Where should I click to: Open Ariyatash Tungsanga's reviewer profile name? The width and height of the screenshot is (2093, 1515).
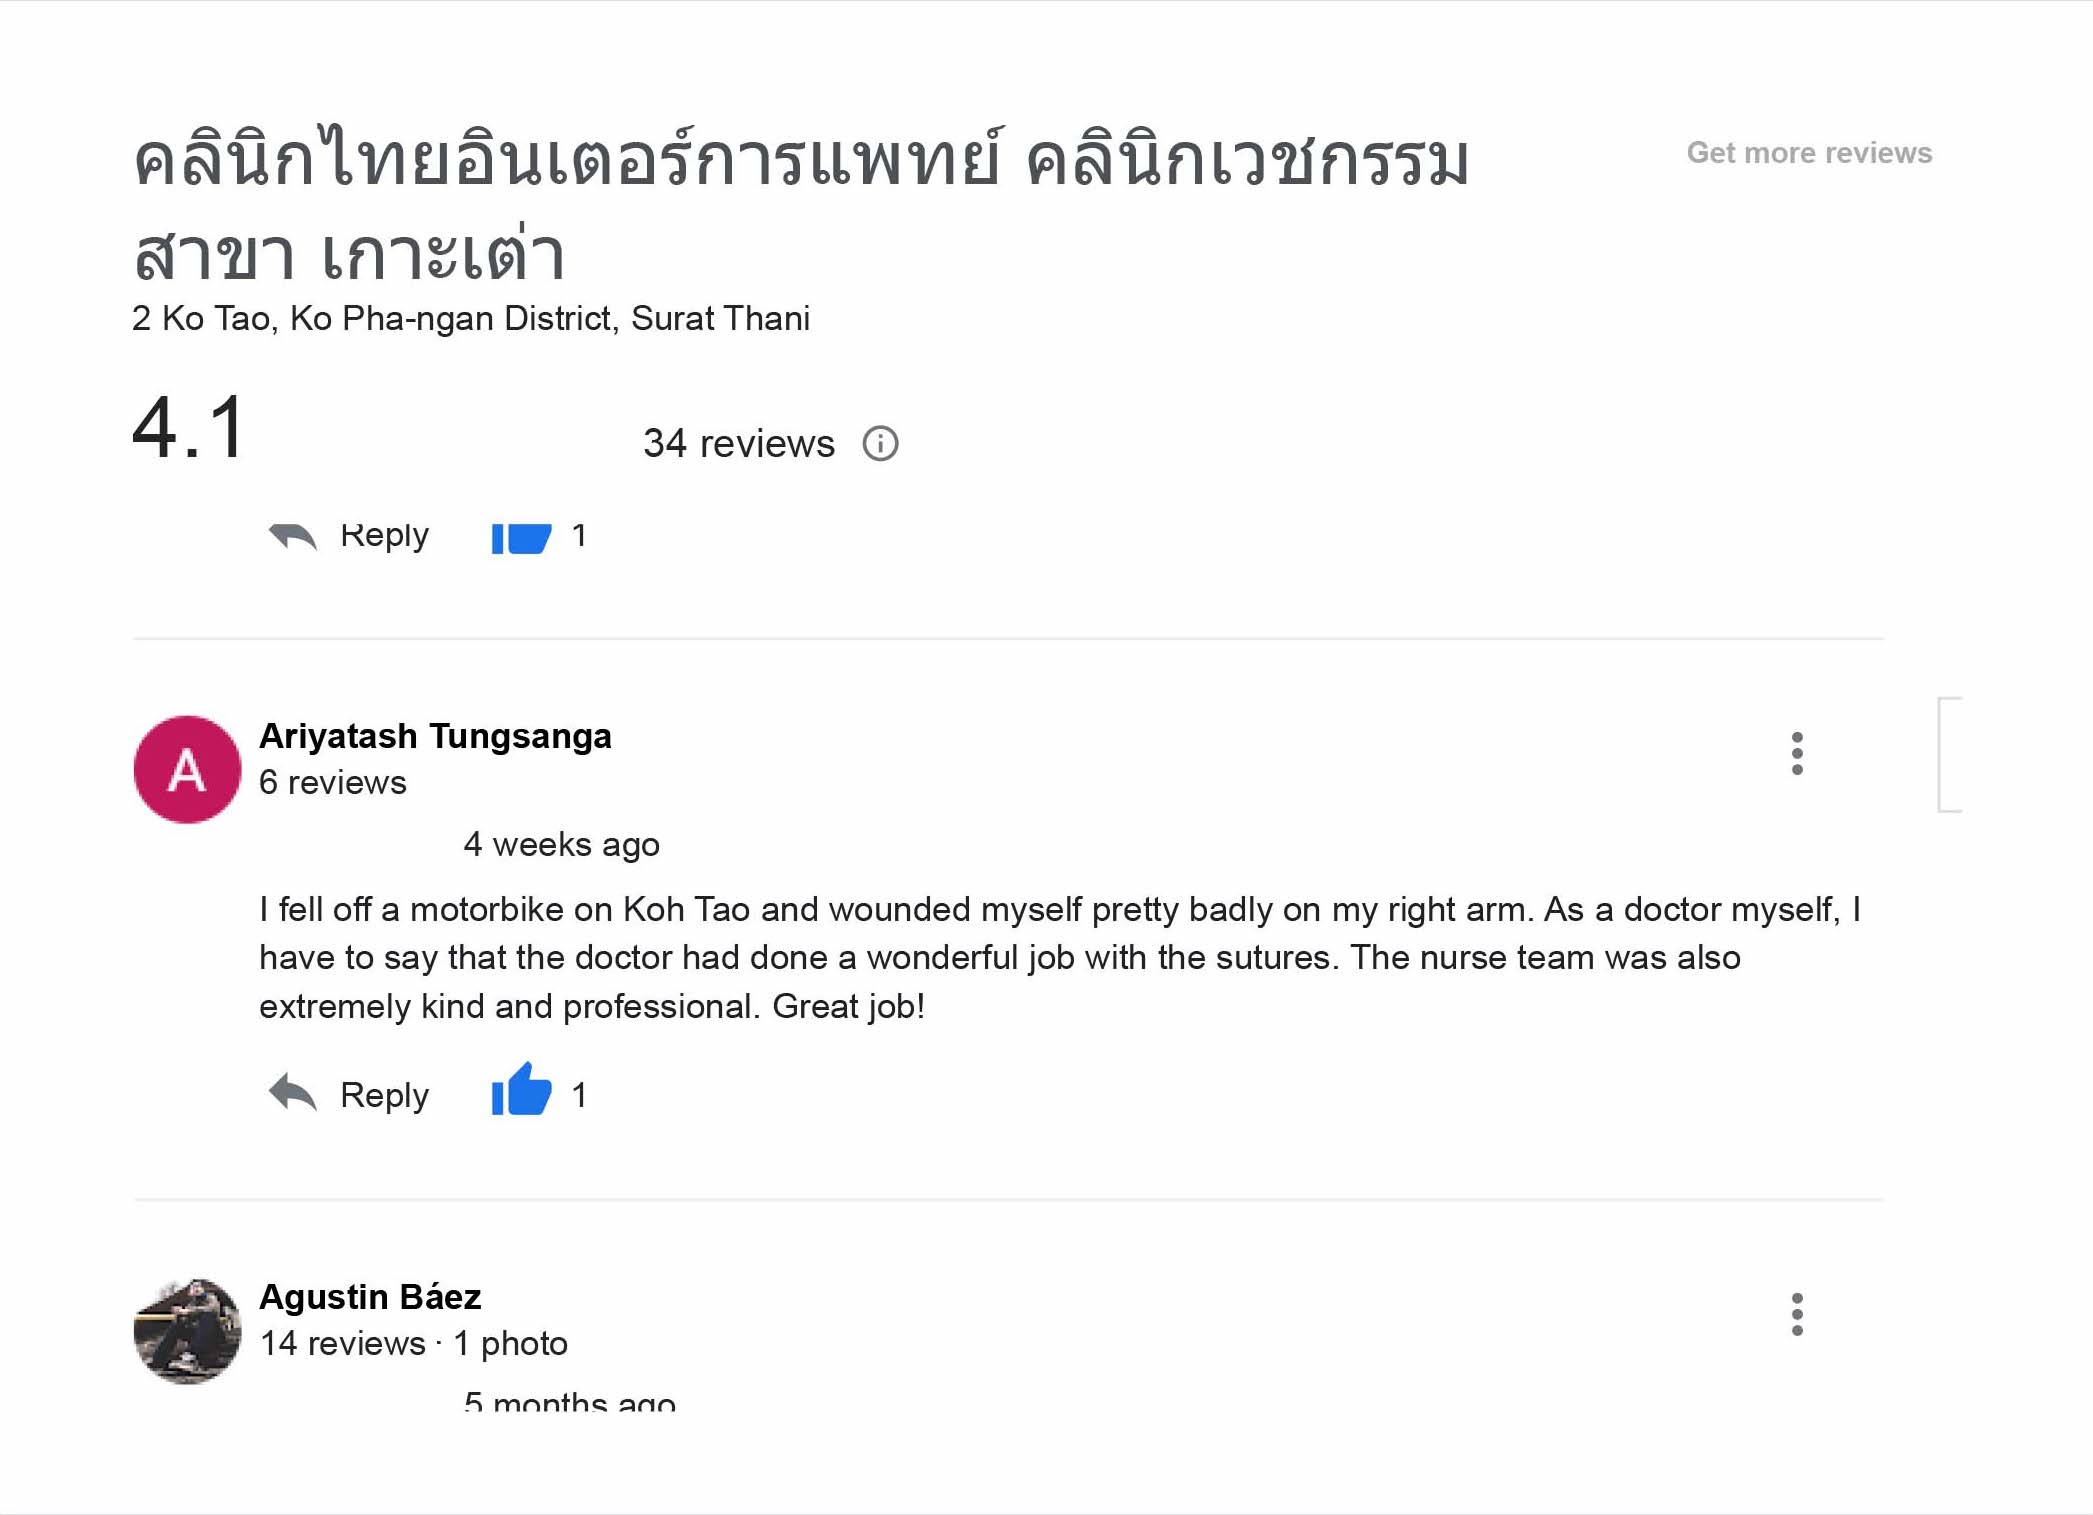pyautogui.click(x=435, y=736)
